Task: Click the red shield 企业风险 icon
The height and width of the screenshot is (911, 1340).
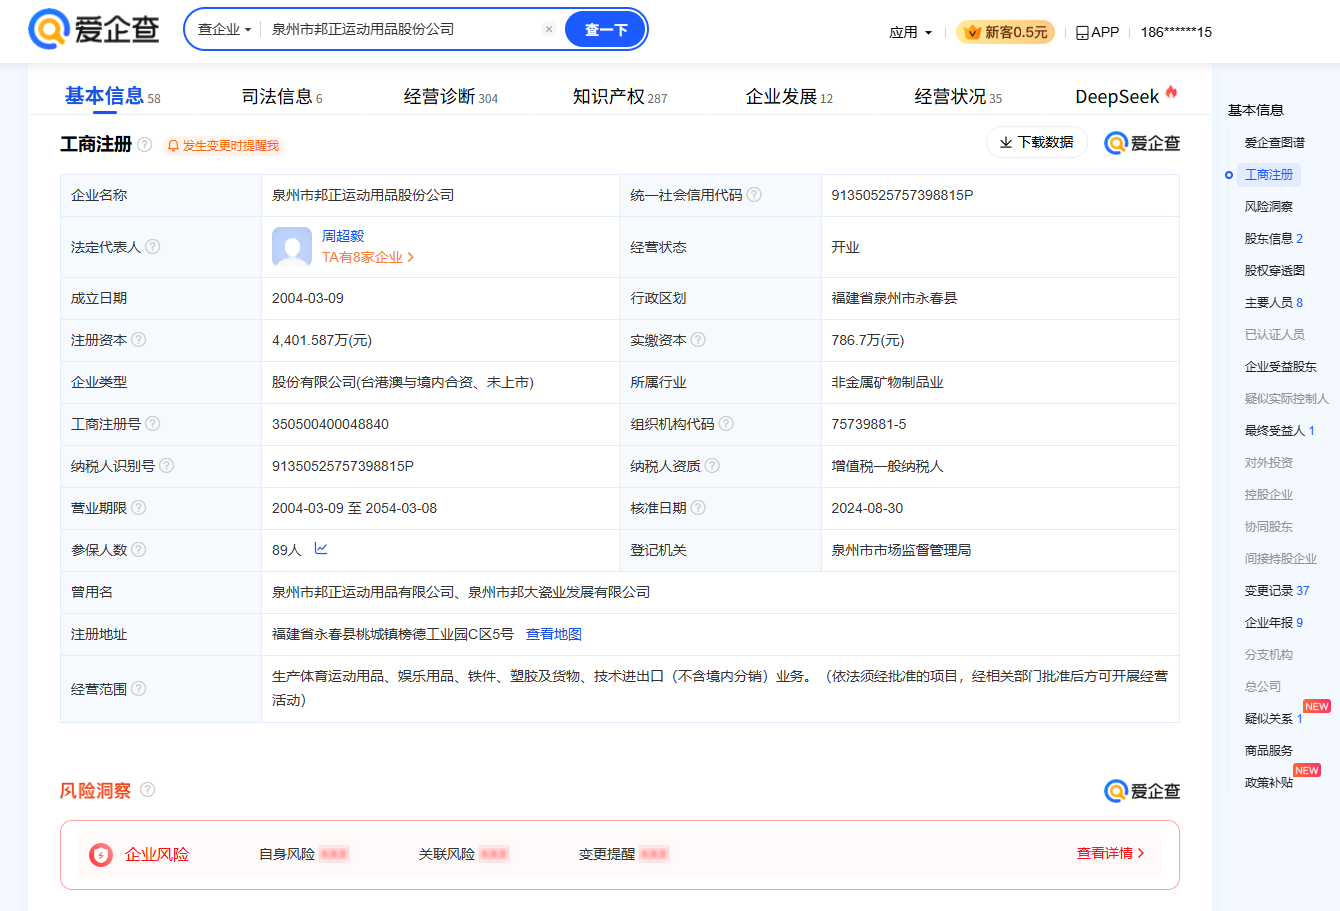Action: pos(101,854)
